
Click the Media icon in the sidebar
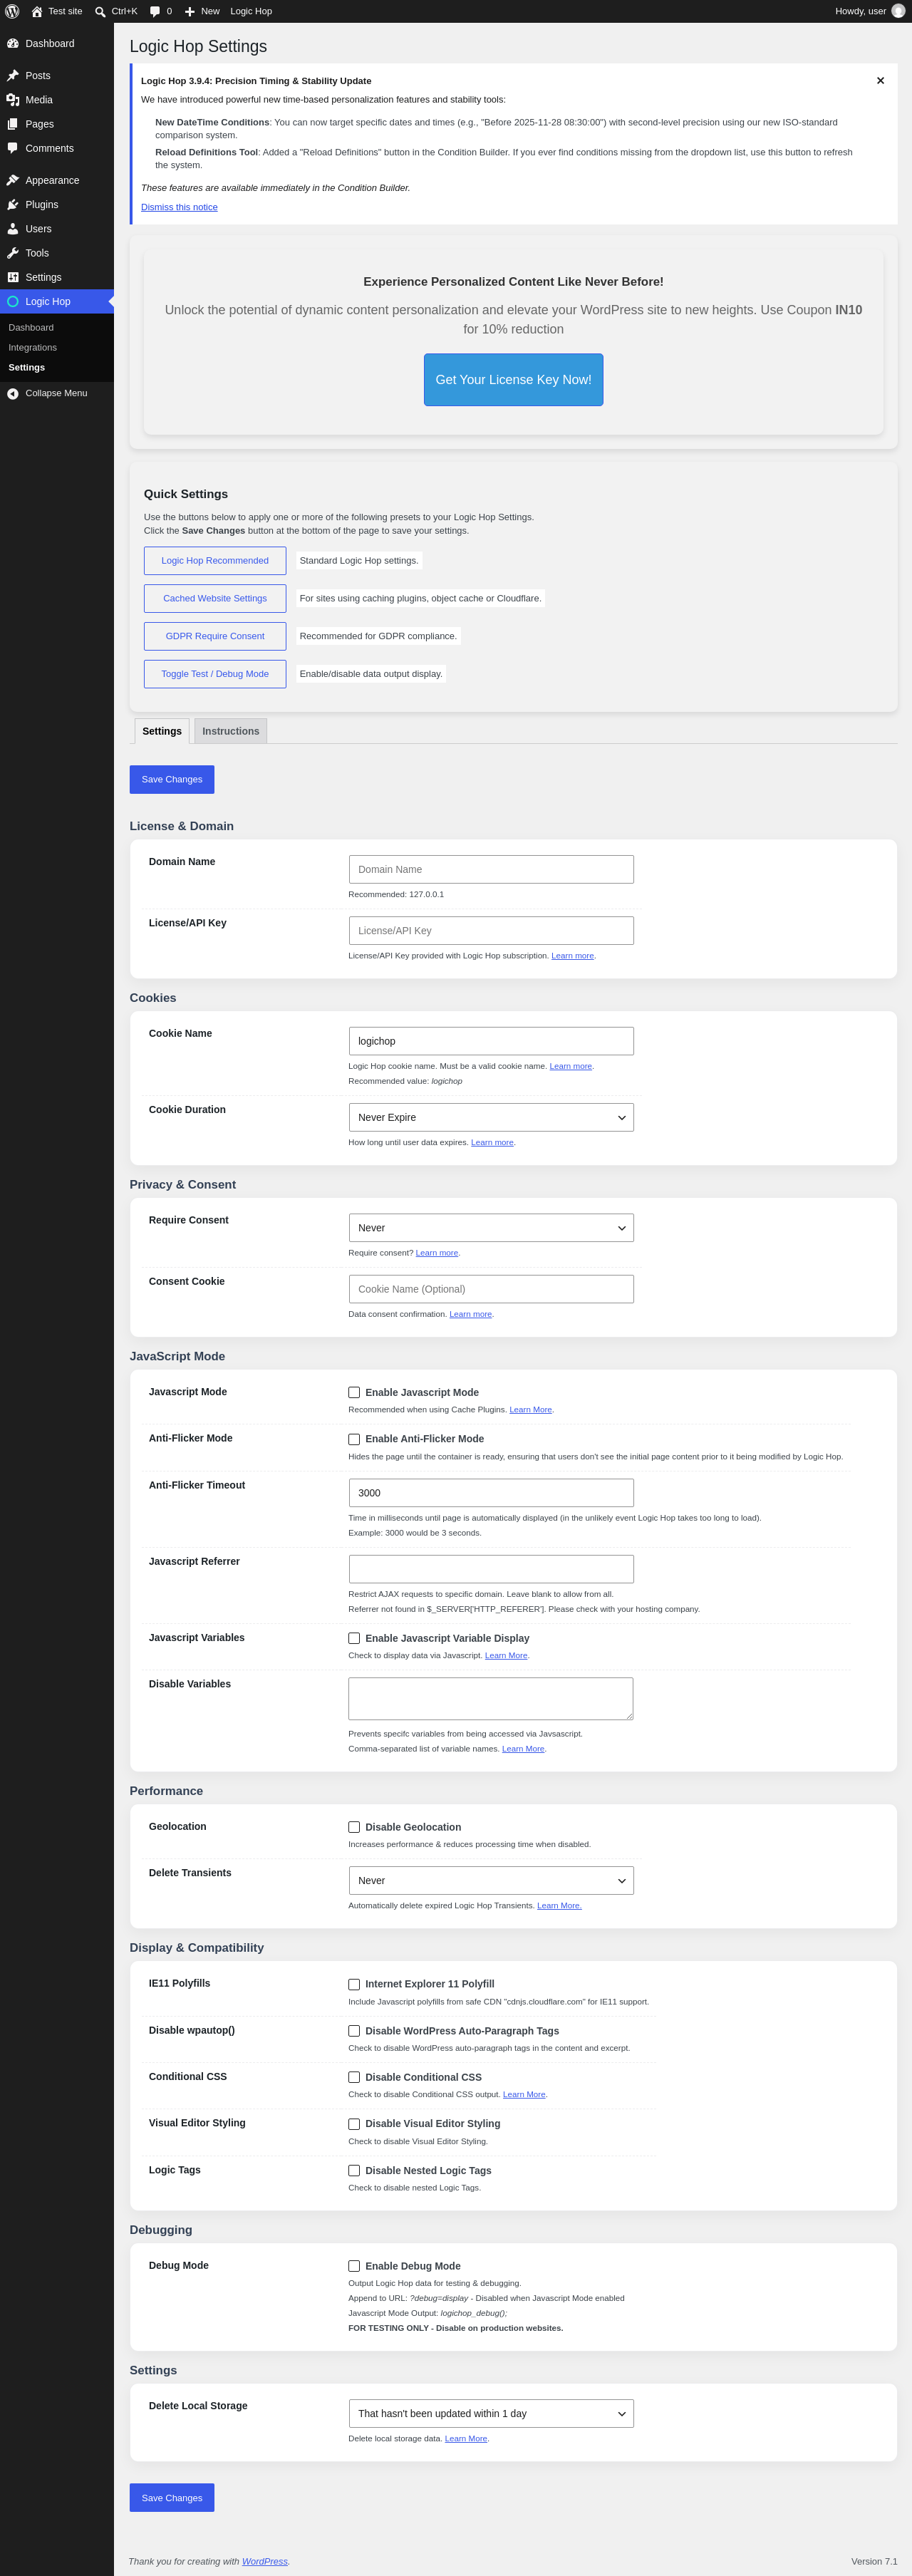click(x=13, y=100)
